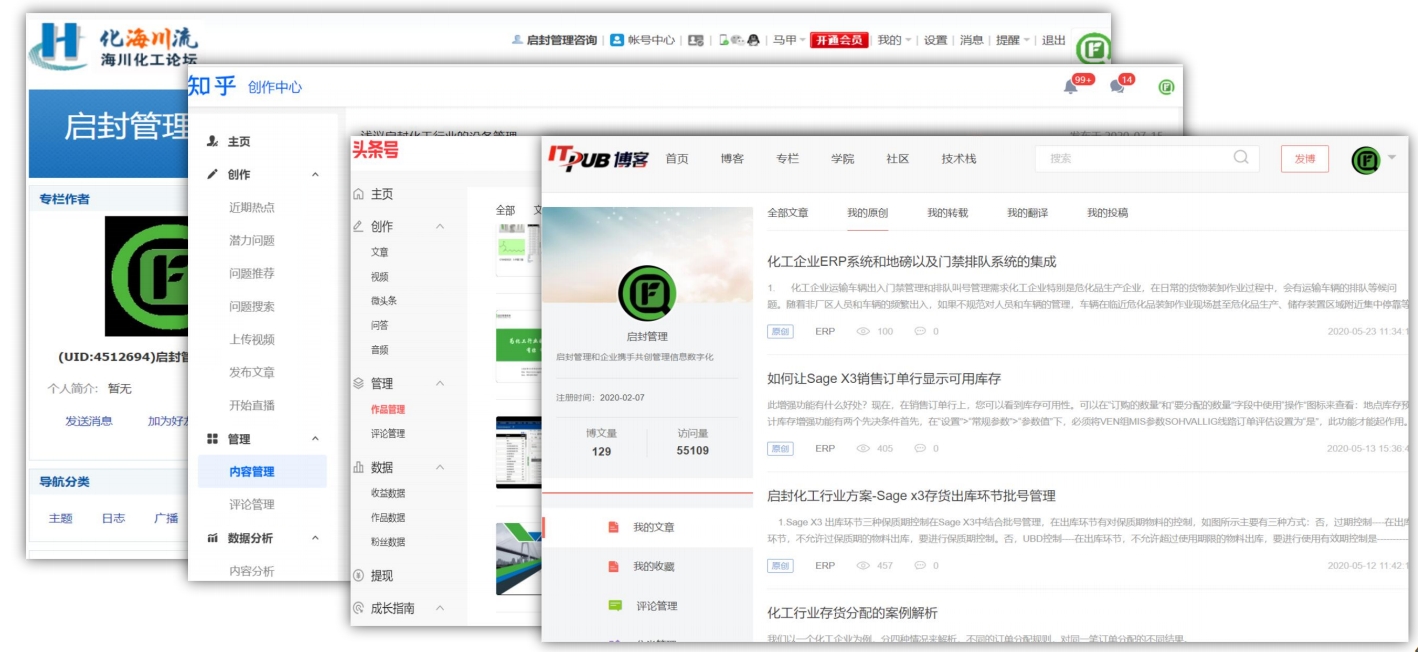
Task: Click the 开通会员 button in 海川 top bar
Action: (838, 40)
